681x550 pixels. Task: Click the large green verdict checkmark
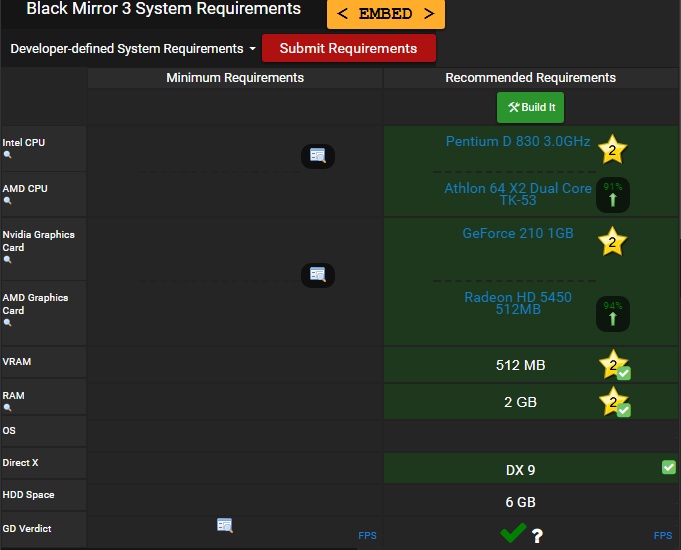pos(513,533)
